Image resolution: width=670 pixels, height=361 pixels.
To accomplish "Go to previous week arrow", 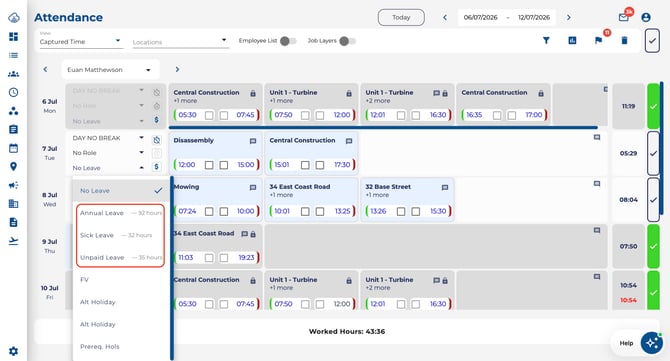I will (x=445, y=18).
